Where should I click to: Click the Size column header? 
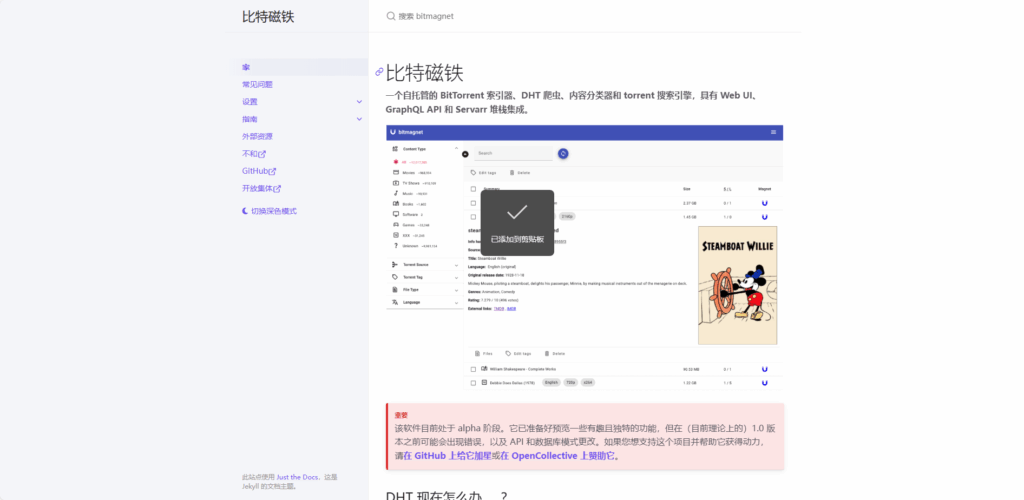click(x=686, y=189)
